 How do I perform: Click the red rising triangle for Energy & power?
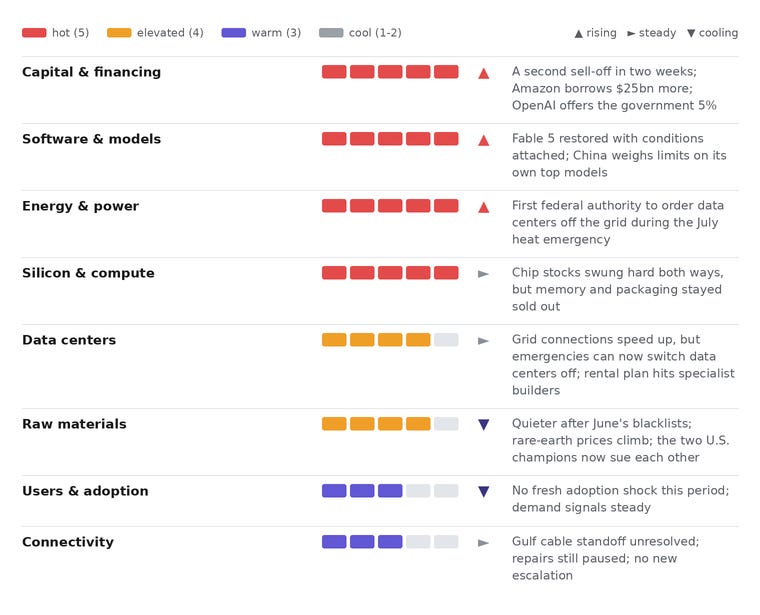click(483, 207)
